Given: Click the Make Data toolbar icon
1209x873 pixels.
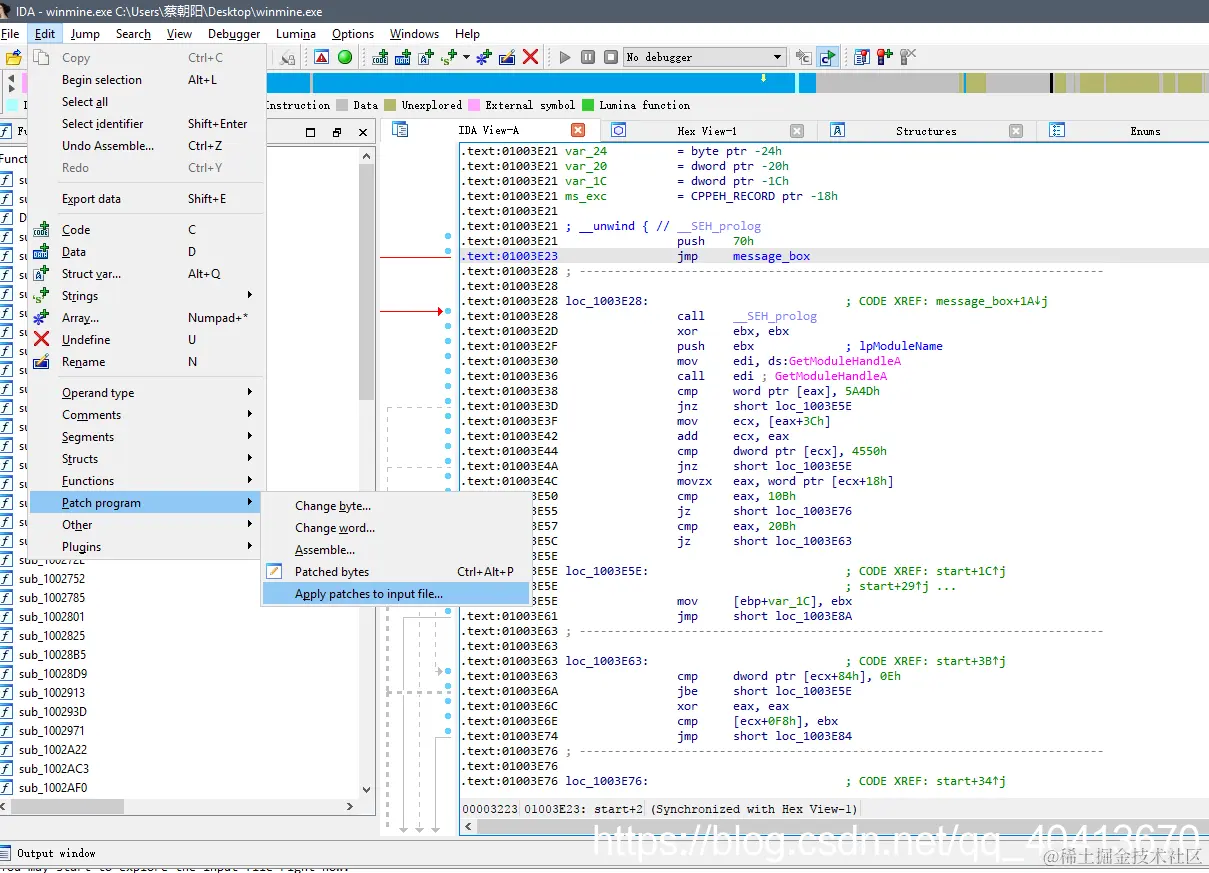Looking at the screenshot, I should click(403, 57).
